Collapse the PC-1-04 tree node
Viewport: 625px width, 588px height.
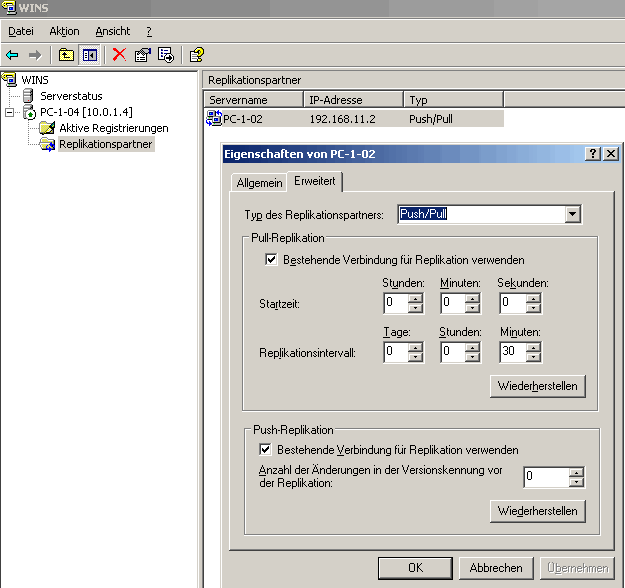10,112
